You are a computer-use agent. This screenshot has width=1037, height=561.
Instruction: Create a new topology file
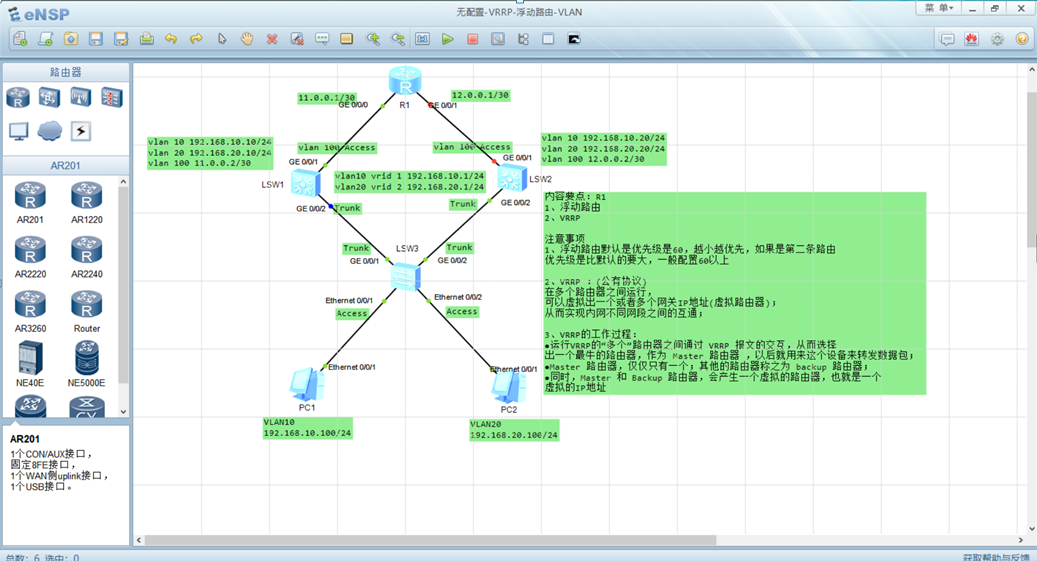point(21,39)
